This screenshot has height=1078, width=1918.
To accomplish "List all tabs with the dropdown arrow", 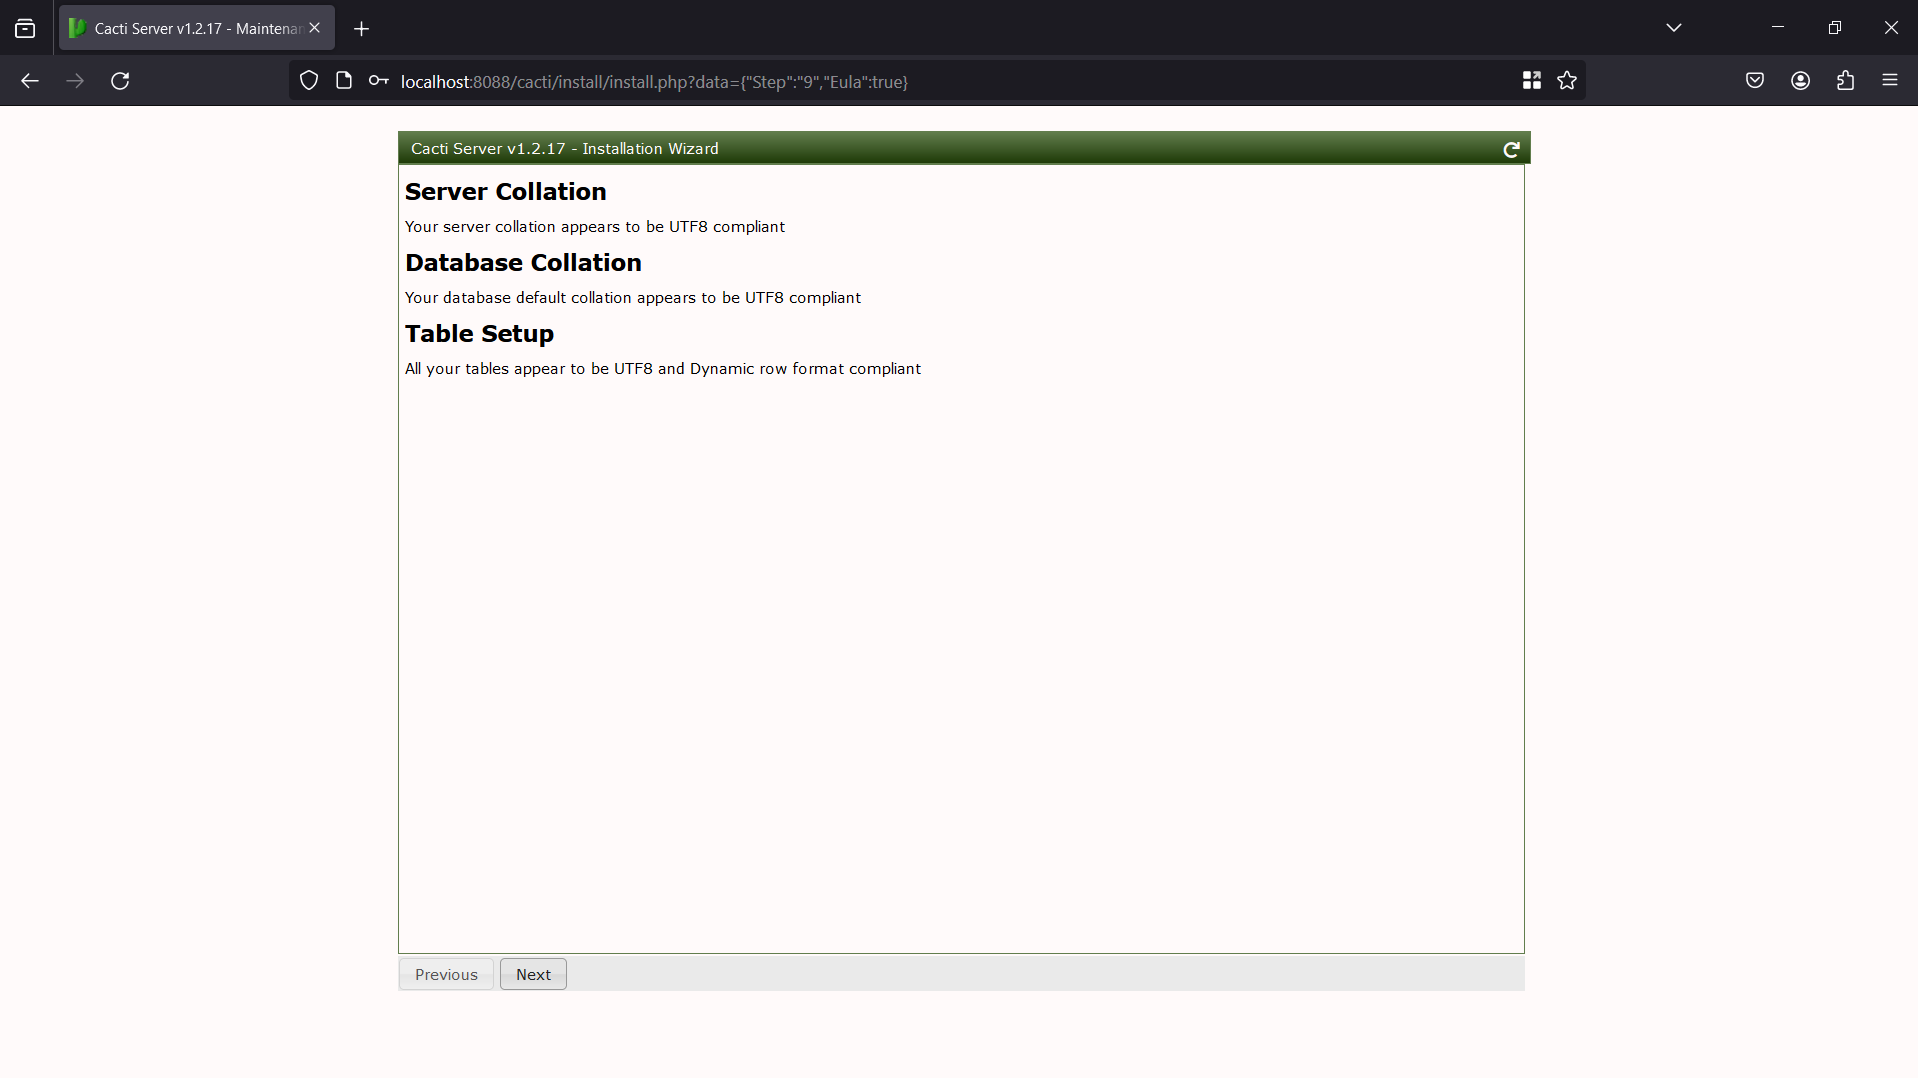I will click(x=1674, y=28).
